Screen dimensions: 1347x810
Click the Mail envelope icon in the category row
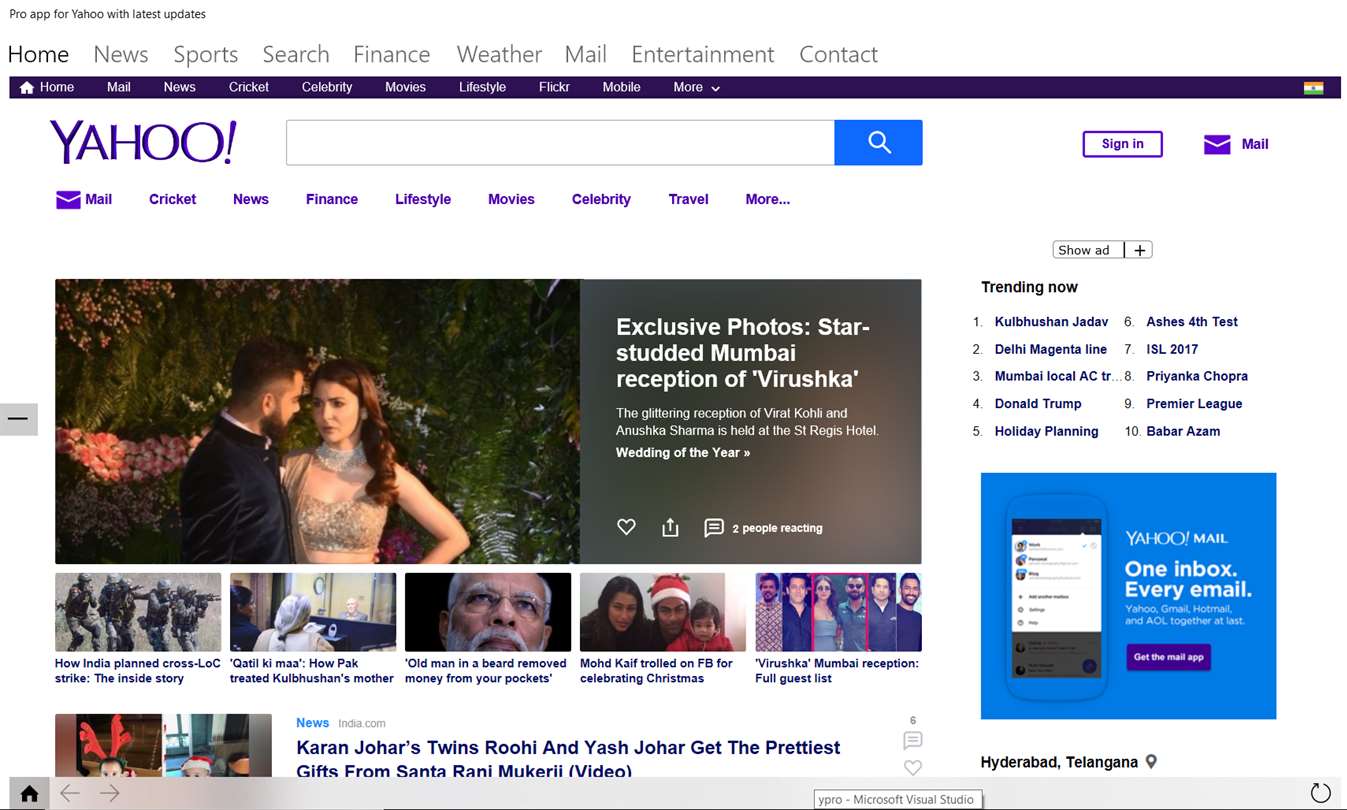(x=68, y=199)
